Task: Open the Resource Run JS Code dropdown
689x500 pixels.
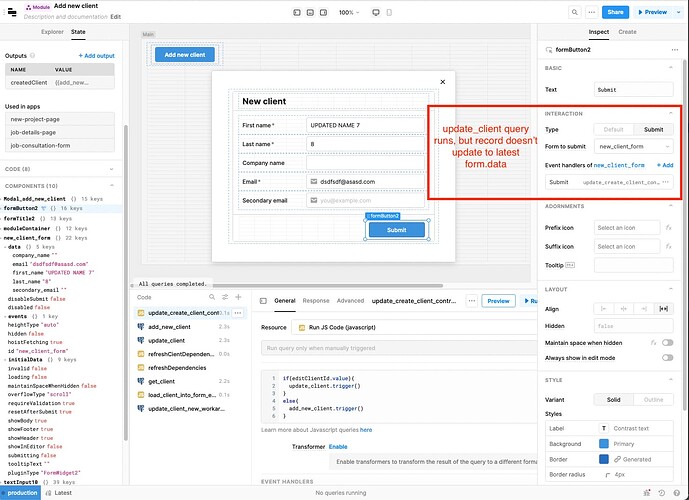Action: pos(414,327)
